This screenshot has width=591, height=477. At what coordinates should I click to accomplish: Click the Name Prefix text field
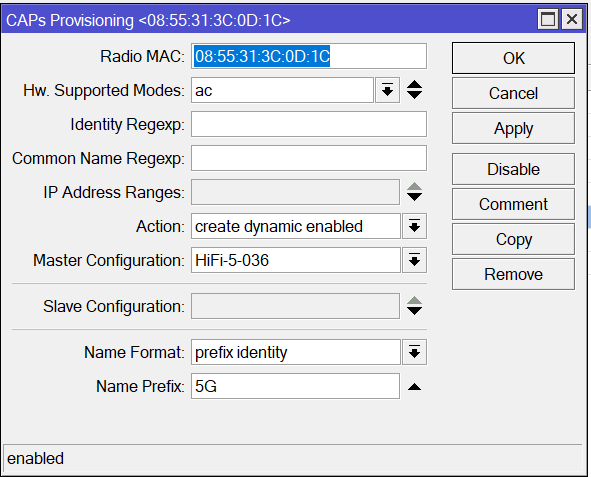point(295,386)
